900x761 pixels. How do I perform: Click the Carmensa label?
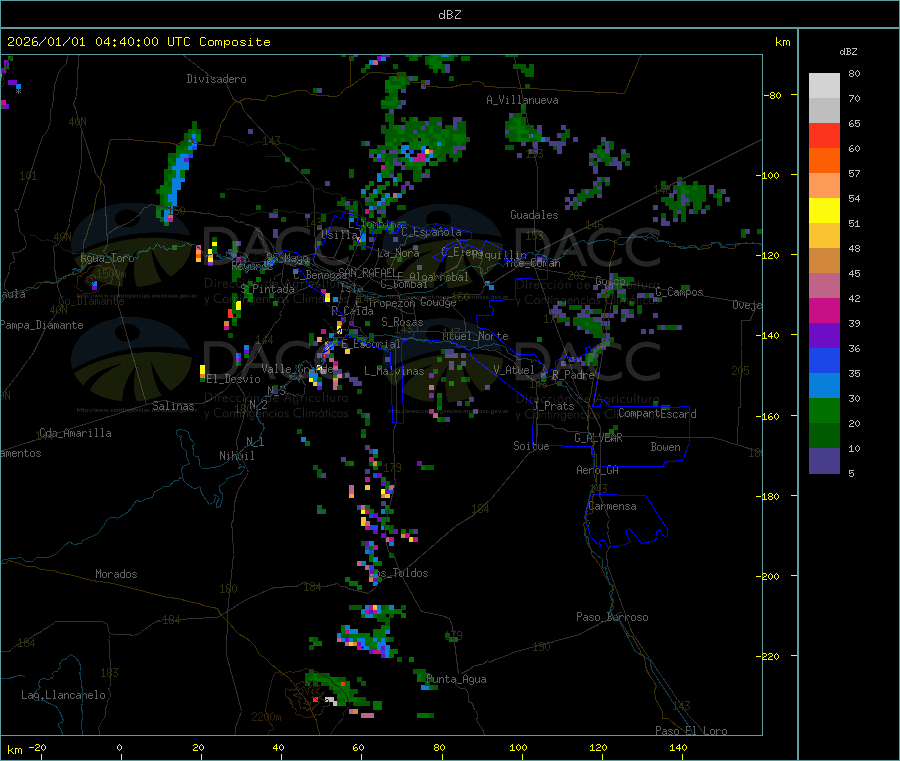(x=612, y=506)
